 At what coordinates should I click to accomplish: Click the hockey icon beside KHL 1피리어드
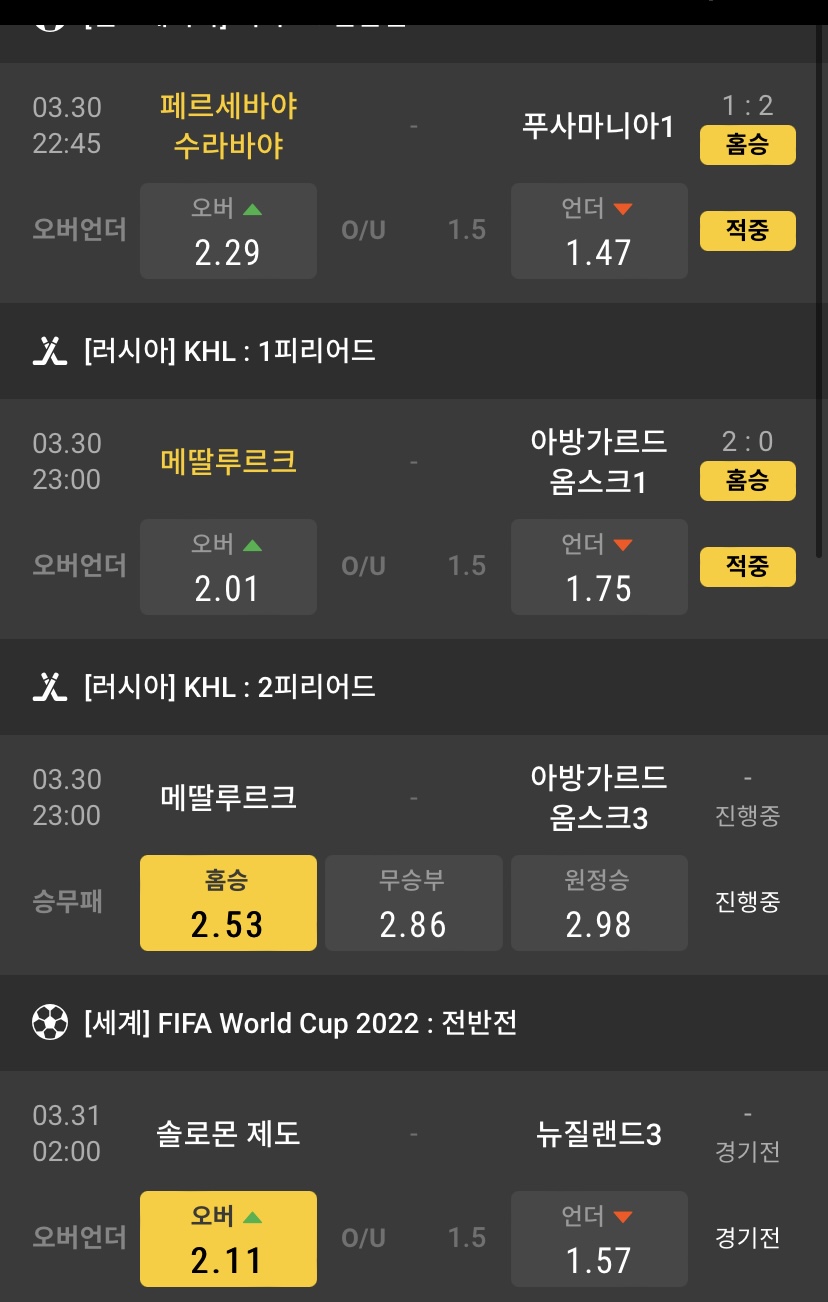[49, 351]
